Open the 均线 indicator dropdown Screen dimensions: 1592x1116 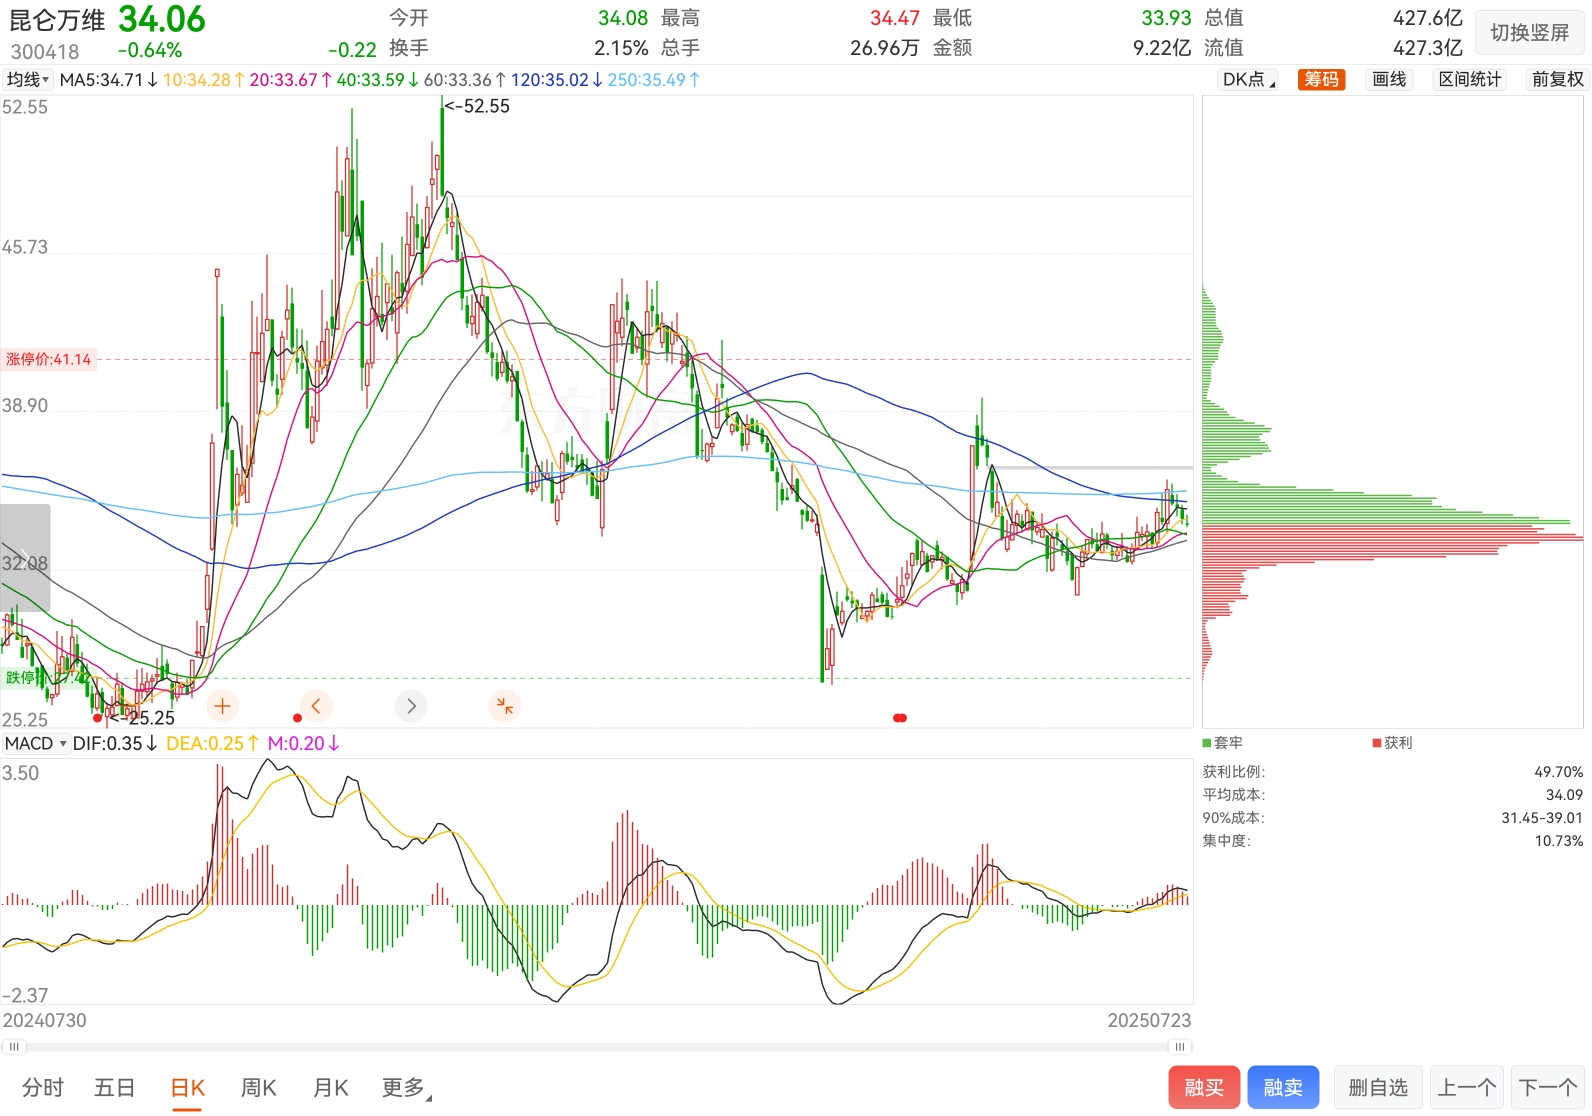tap(27, 80)
